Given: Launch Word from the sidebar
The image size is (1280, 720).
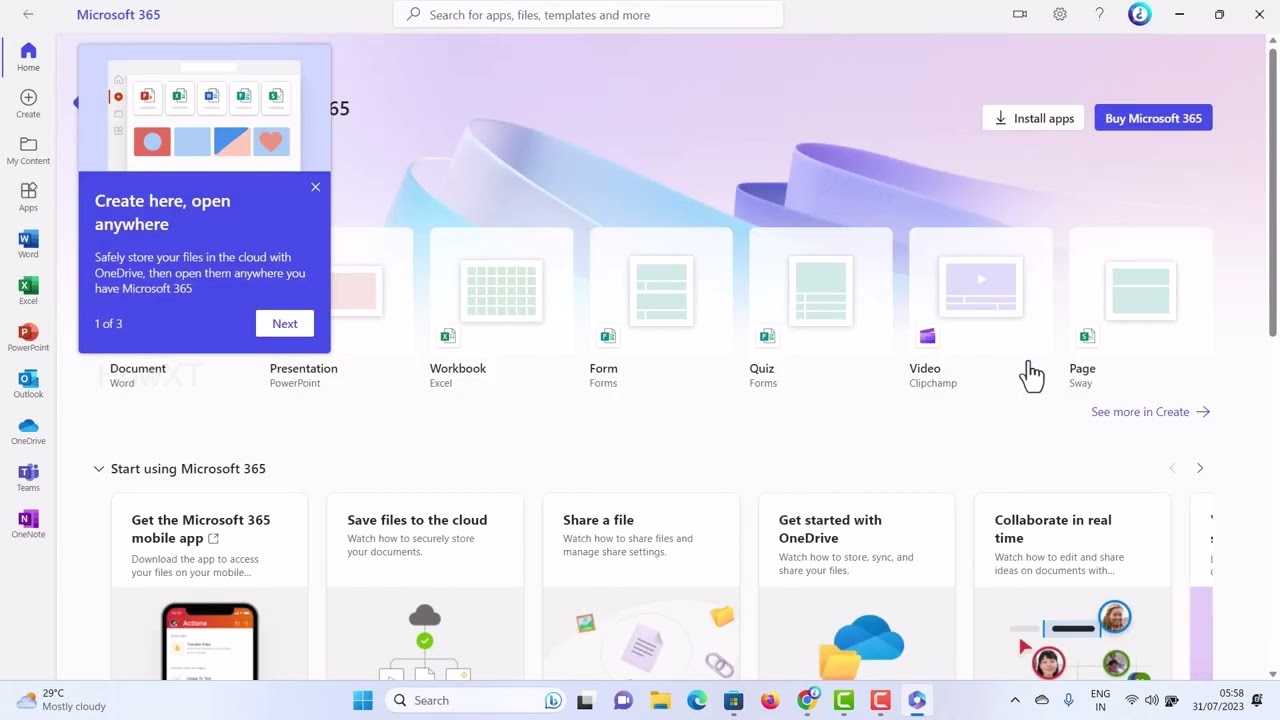Looking at the screenshot, I should click(x=28, y=244).
